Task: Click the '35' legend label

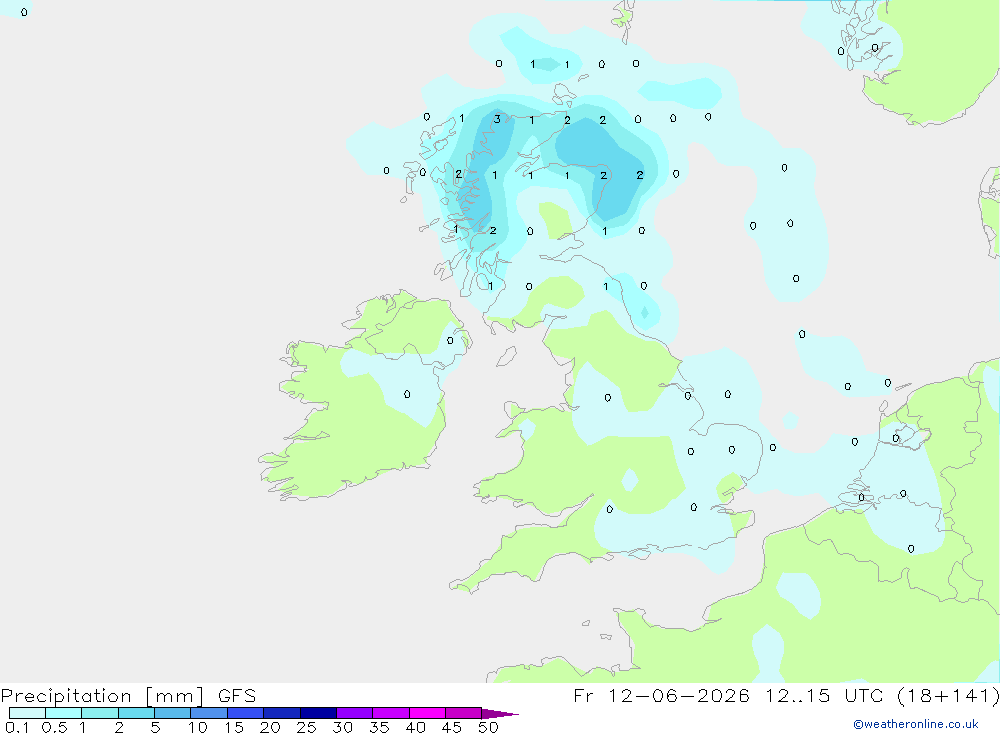Action: pos(379,727)
